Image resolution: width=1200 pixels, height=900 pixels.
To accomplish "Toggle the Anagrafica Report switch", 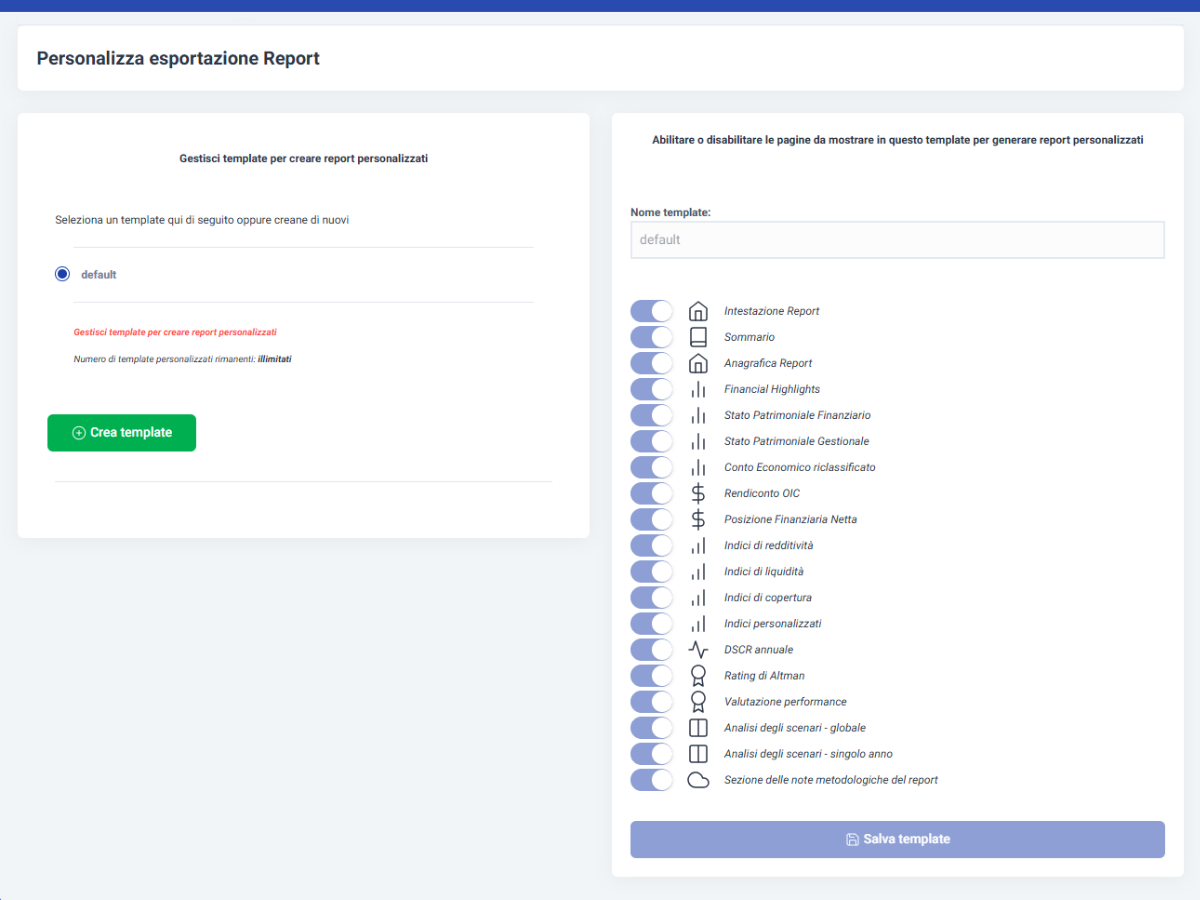I will click(652, 363).
